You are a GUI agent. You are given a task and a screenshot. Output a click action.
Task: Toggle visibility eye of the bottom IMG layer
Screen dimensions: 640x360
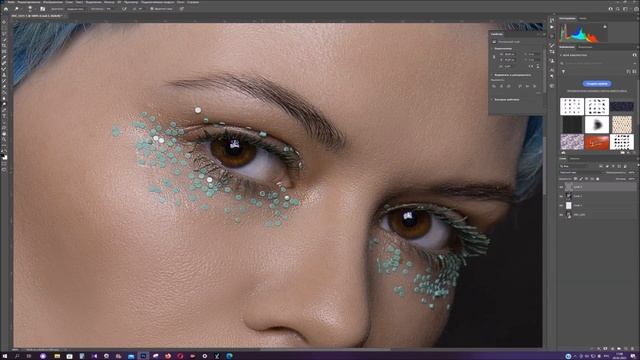[561, 215]
